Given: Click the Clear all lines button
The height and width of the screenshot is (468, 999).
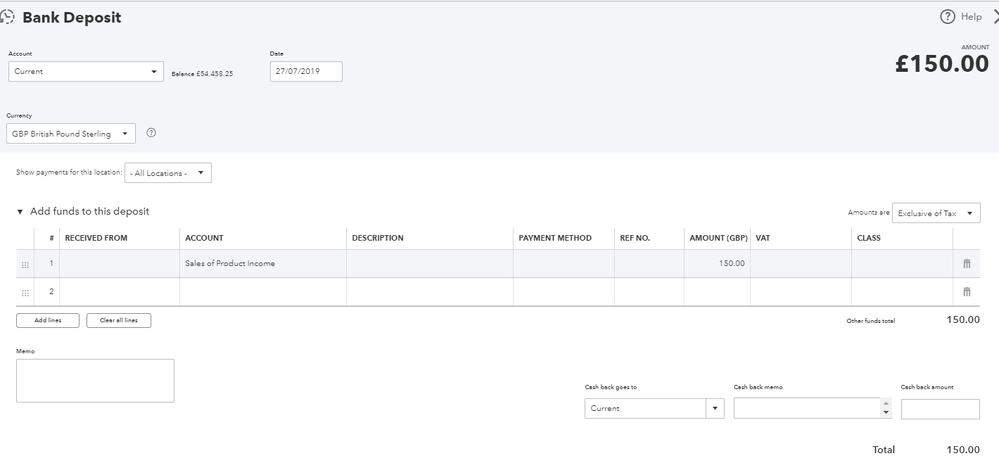Looking at the screenshot, I should [x=119, y=320].
